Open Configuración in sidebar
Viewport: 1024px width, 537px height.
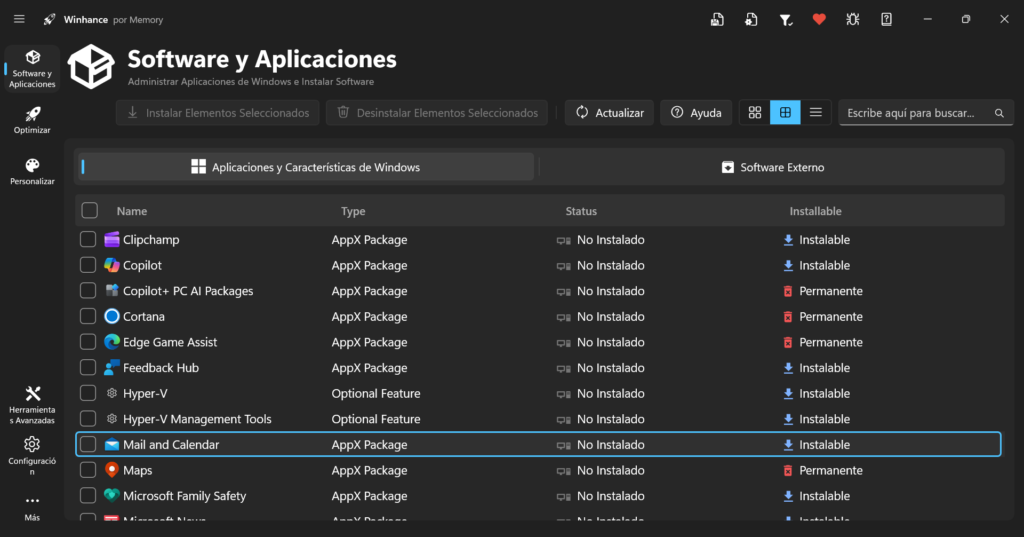point(32,455)
